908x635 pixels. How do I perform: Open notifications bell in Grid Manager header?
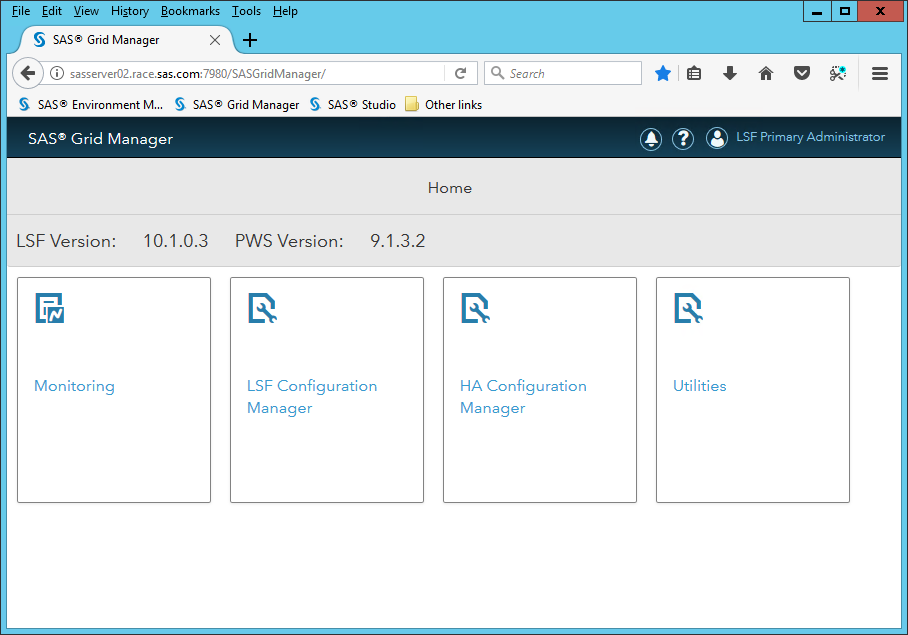[651, 139]
